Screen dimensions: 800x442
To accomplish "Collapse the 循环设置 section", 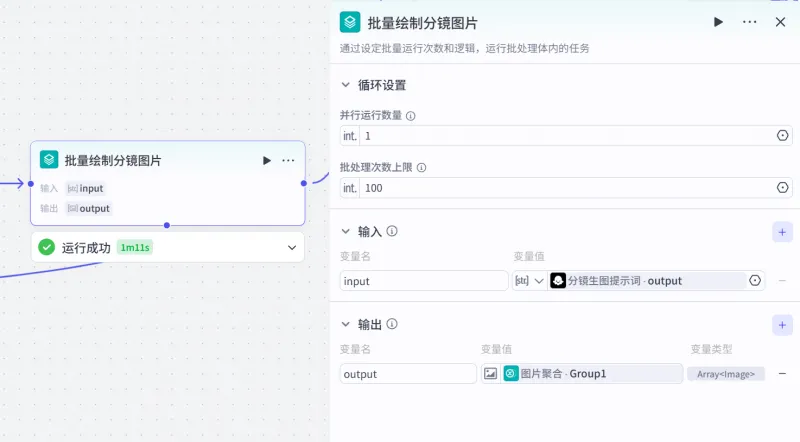I will 345,85.
